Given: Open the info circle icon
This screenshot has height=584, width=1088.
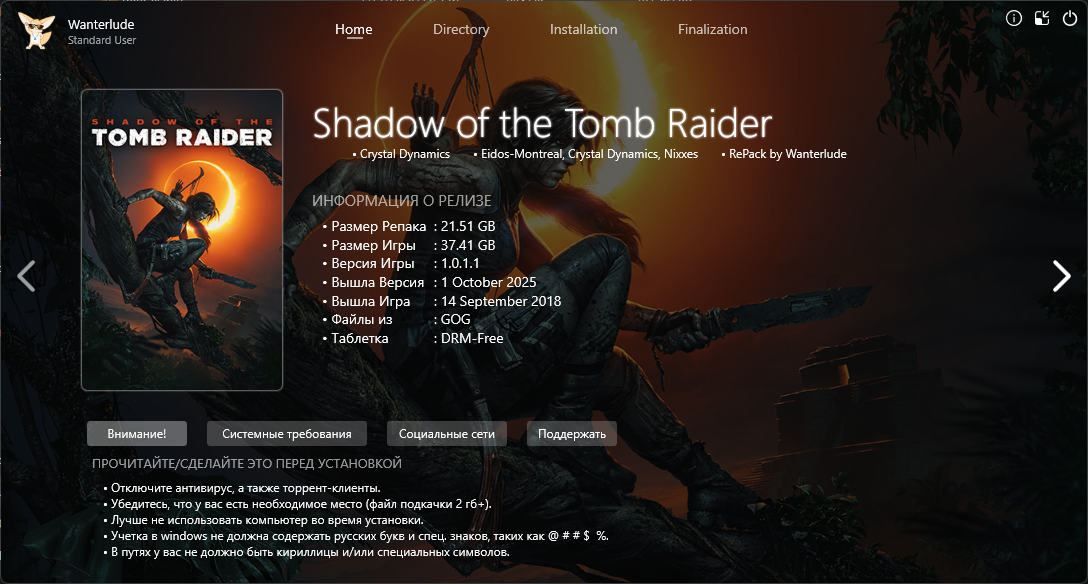Looking at the screenshot, I should [1014, 18].
